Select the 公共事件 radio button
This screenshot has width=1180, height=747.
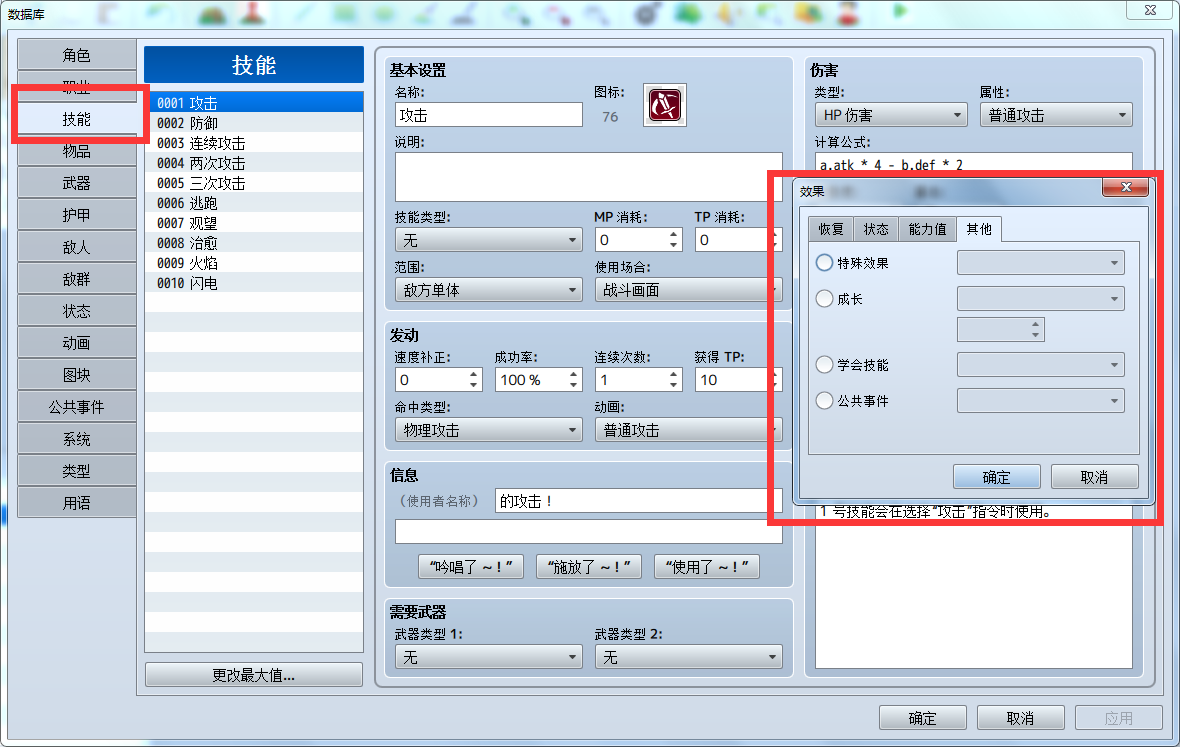(824, 401)
